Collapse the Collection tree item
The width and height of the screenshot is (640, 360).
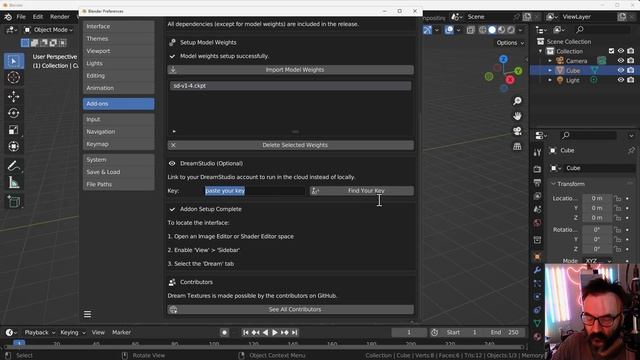[541, 51]
